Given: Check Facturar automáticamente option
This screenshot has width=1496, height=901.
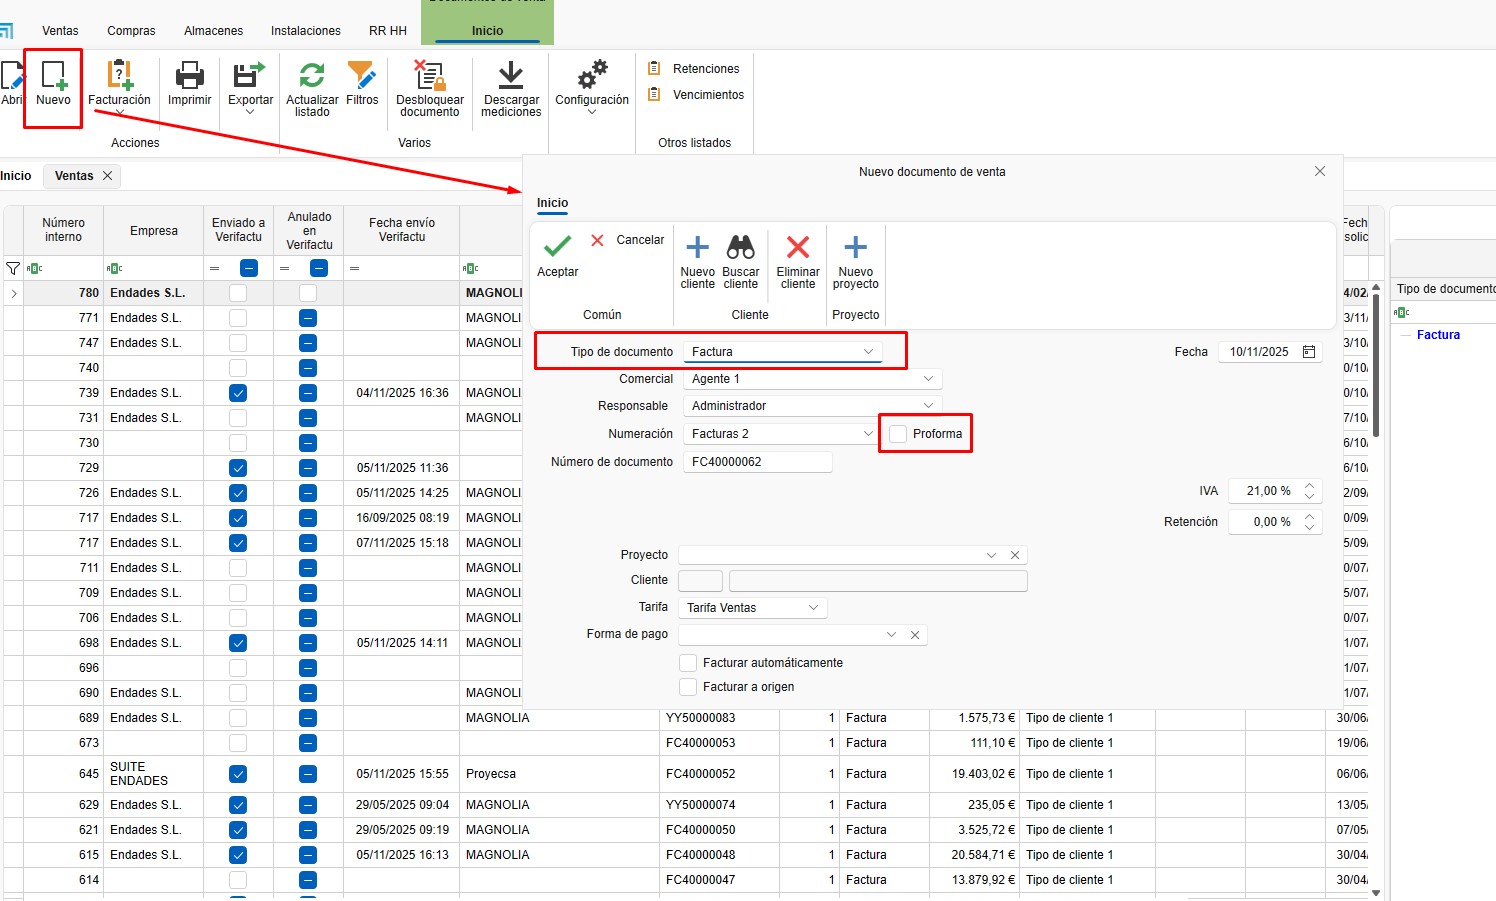Looking at the screenshot, I should (x=688, y=663).
